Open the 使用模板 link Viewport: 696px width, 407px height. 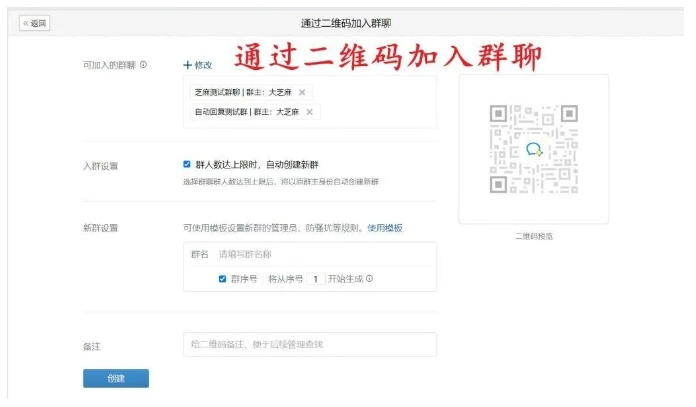click(x=385, y=228)
